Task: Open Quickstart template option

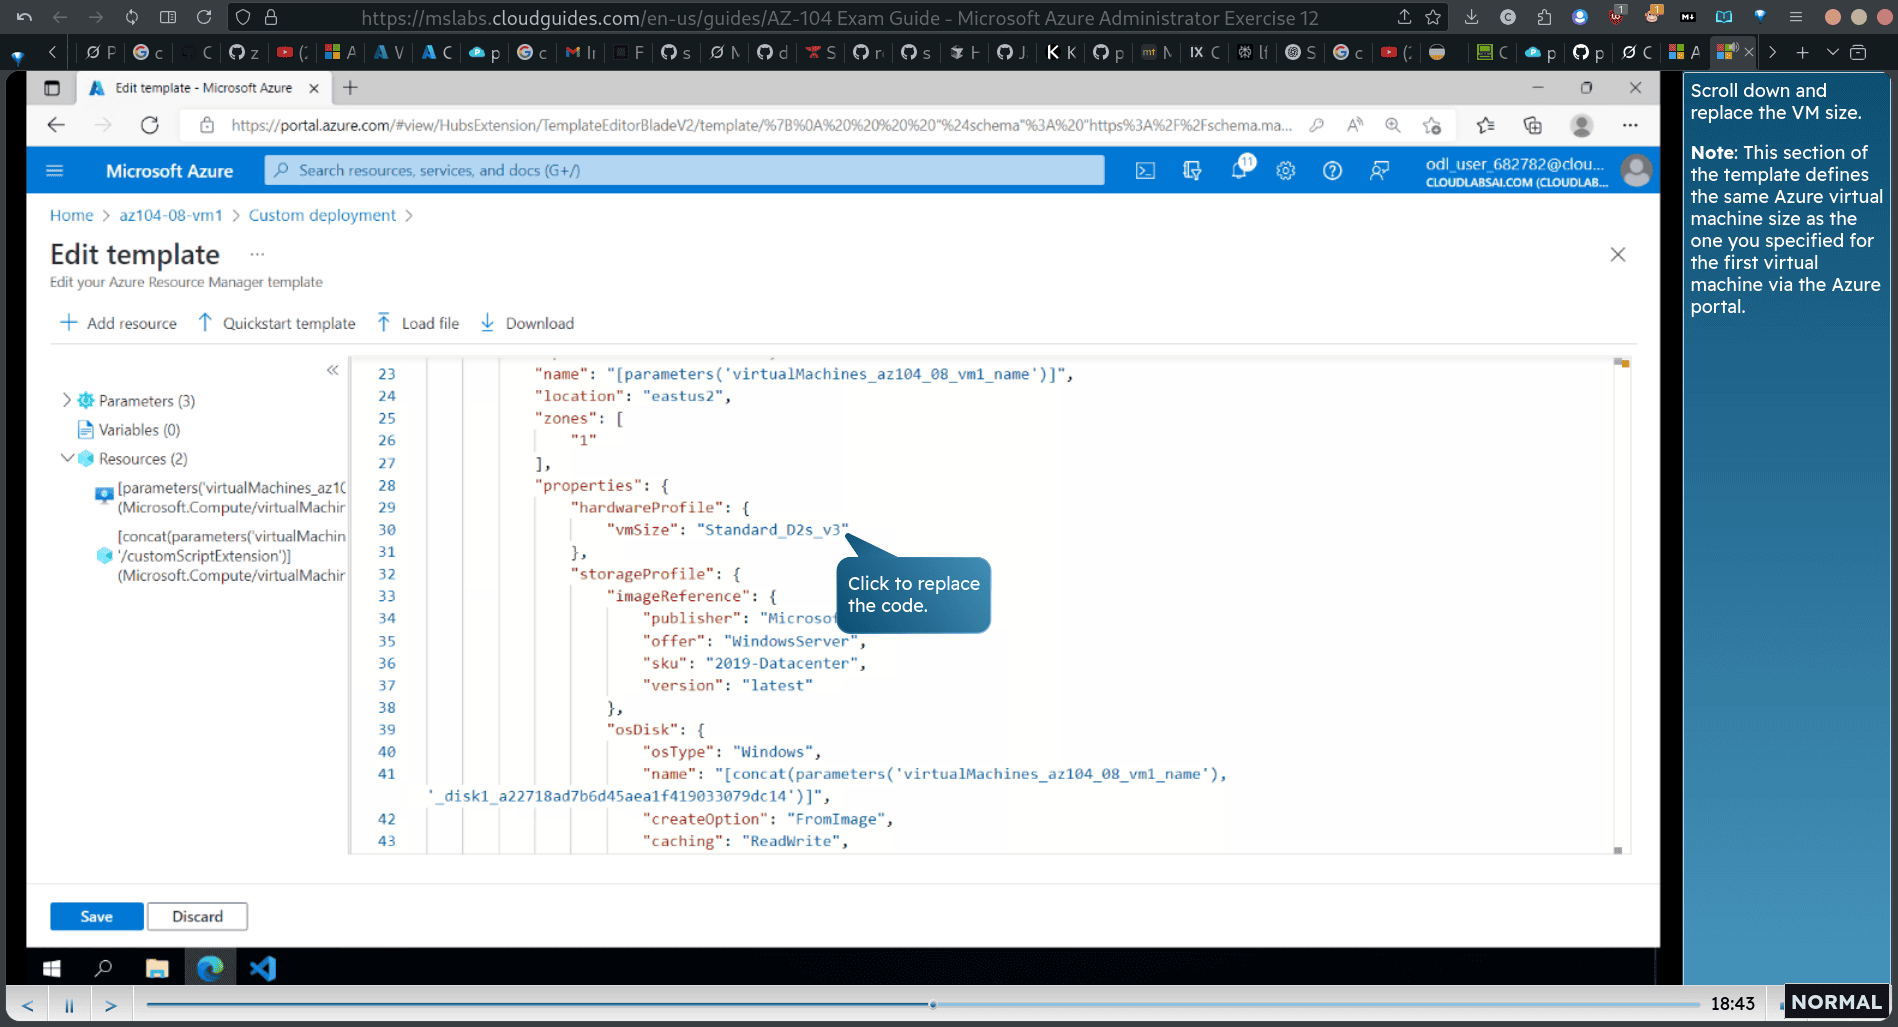Action: pos(276,323)
